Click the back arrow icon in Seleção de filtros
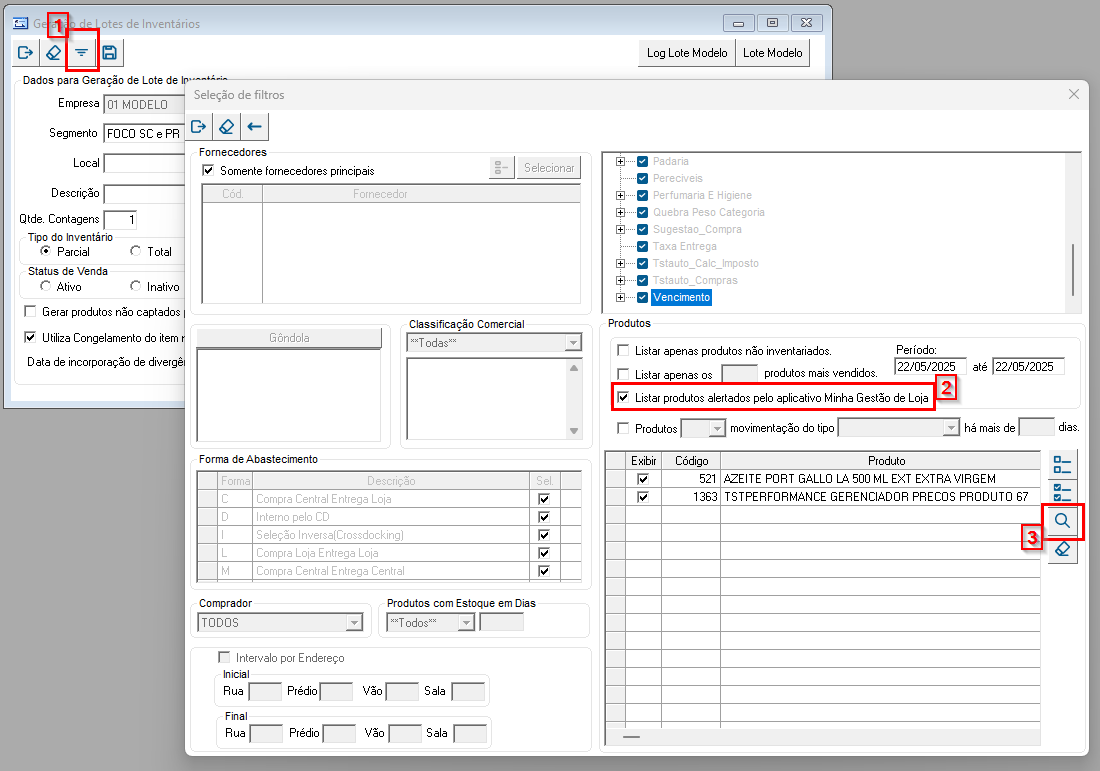The image size is (1100, 771). 255,127
